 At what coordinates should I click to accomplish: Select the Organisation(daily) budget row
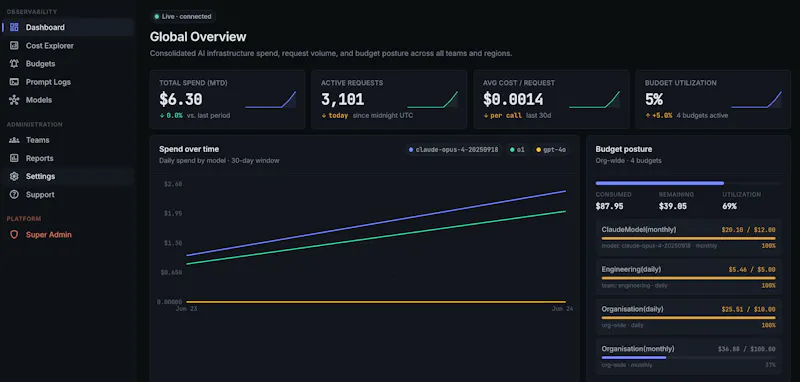point(688,317)
